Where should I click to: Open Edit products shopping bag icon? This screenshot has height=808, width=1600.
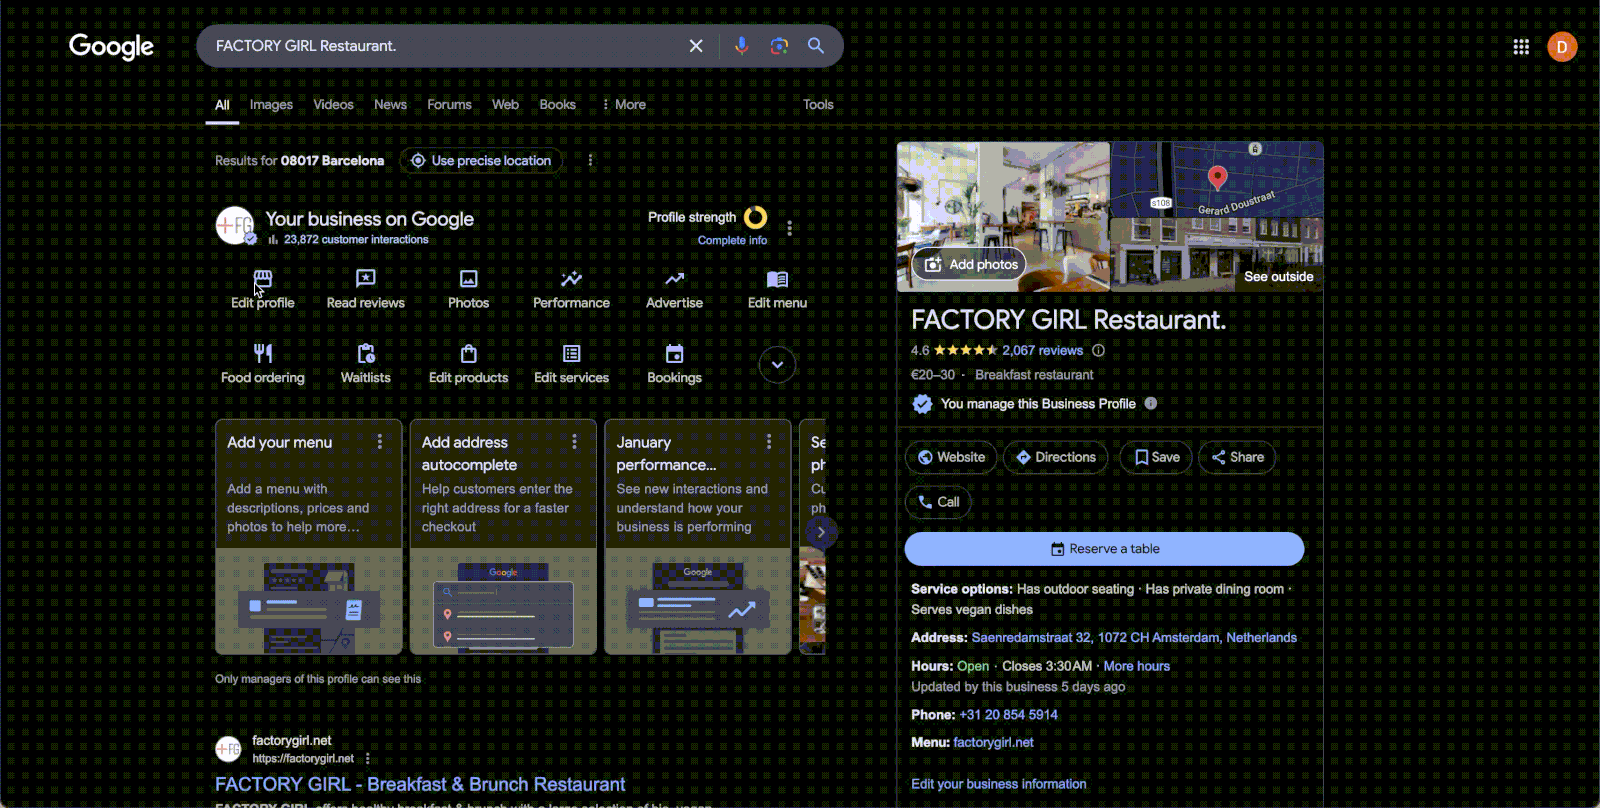[x=468, y=353]
